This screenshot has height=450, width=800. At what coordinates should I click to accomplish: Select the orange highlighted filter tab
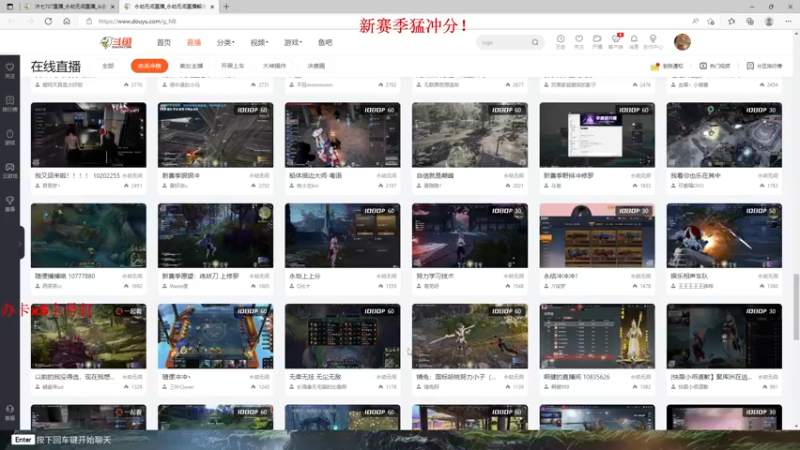tap(149, 66)
